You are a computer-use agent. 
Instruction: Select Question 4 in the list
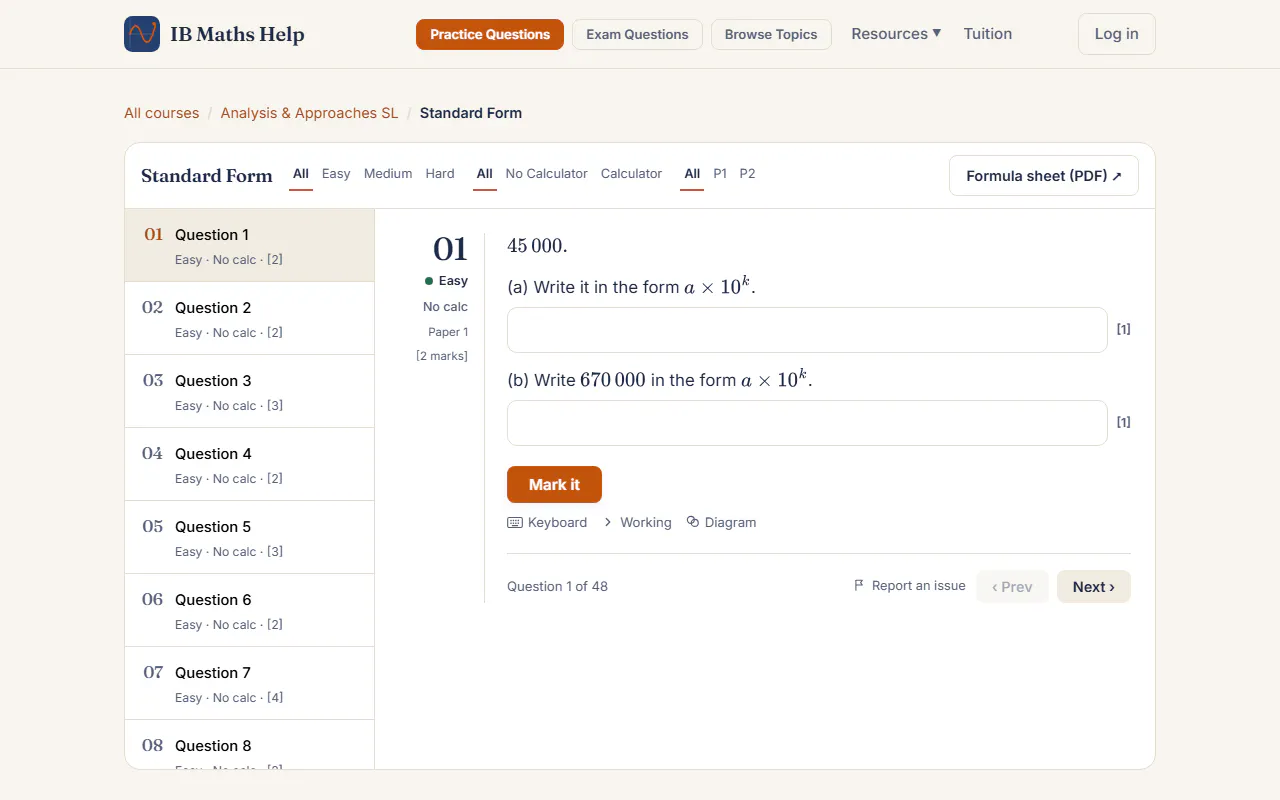point(250,464)
